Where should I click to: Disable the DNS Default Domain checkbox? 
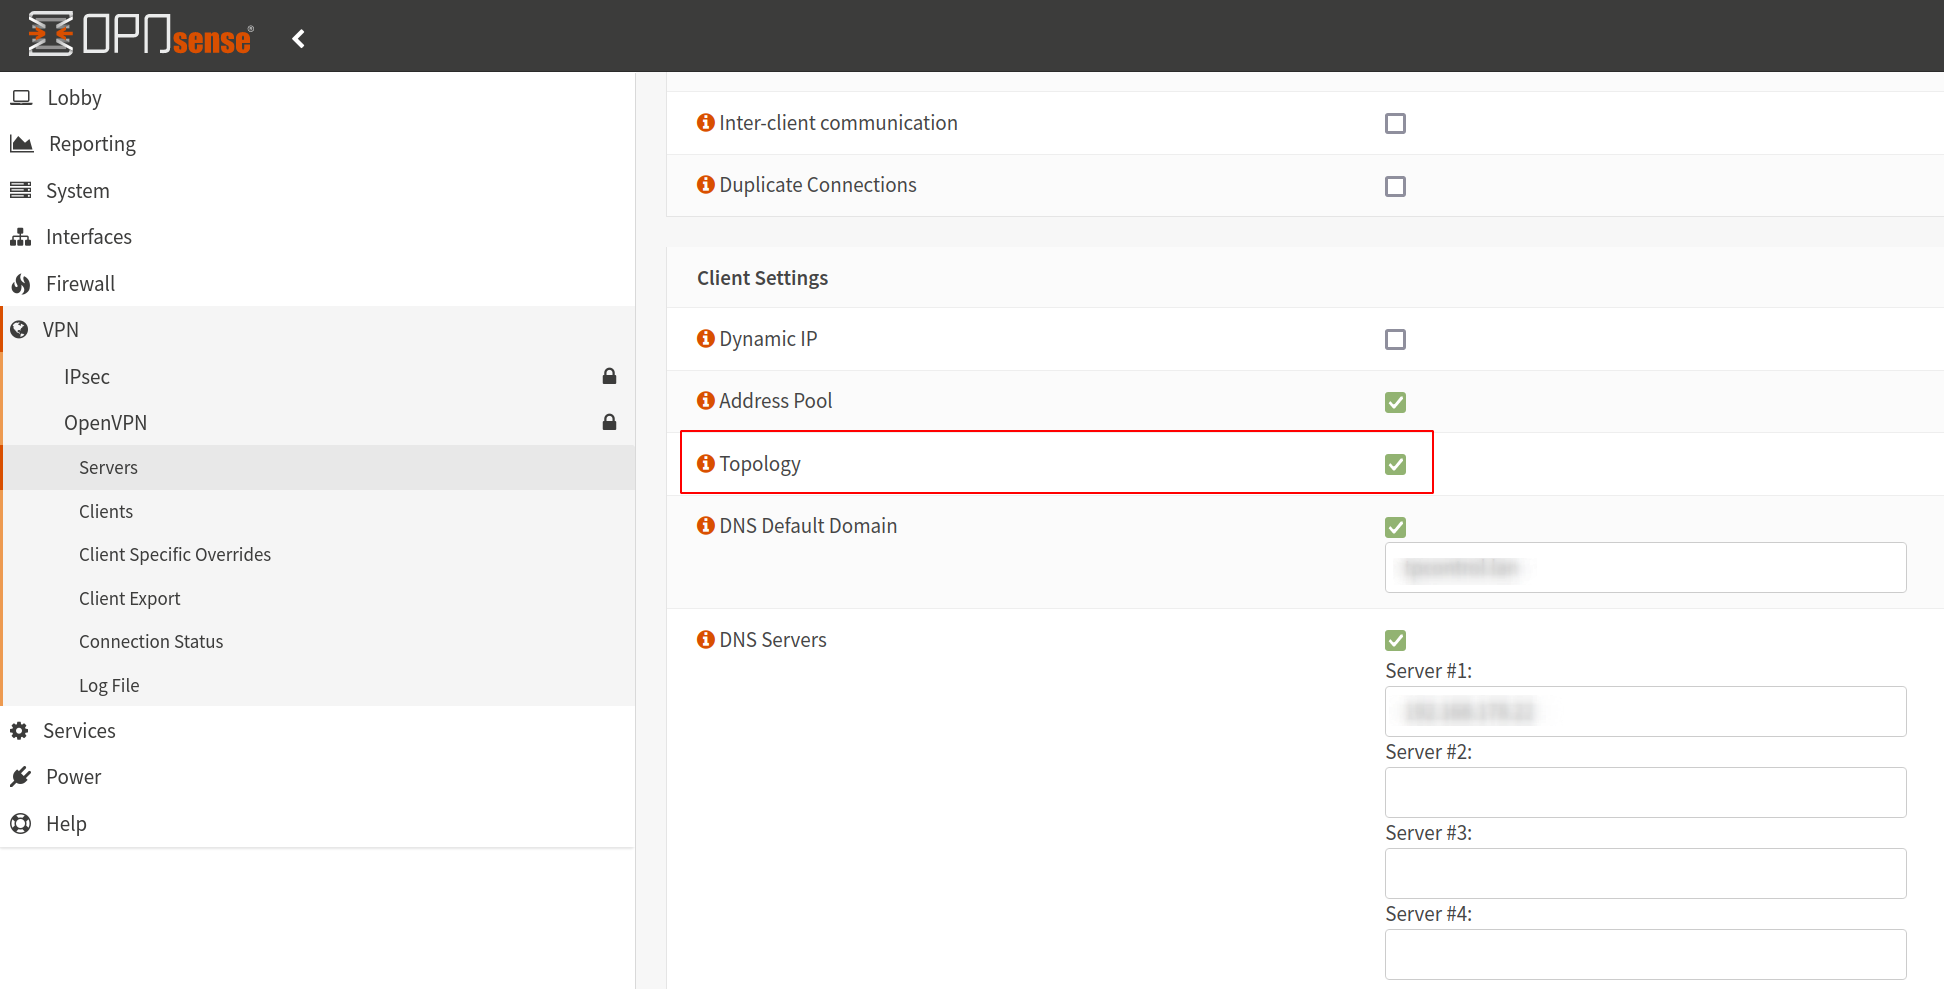point(1395,528)
